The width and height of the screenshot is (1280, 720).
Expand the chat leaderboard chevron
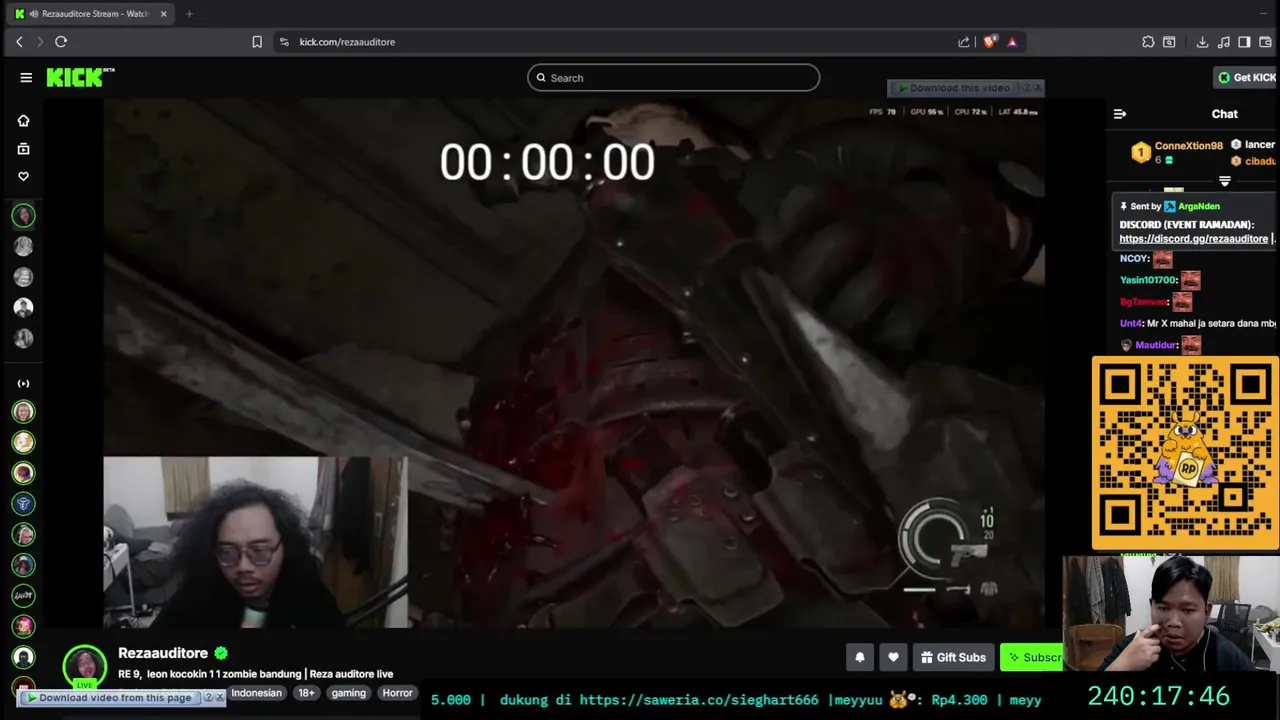[x=1225, y=182]
